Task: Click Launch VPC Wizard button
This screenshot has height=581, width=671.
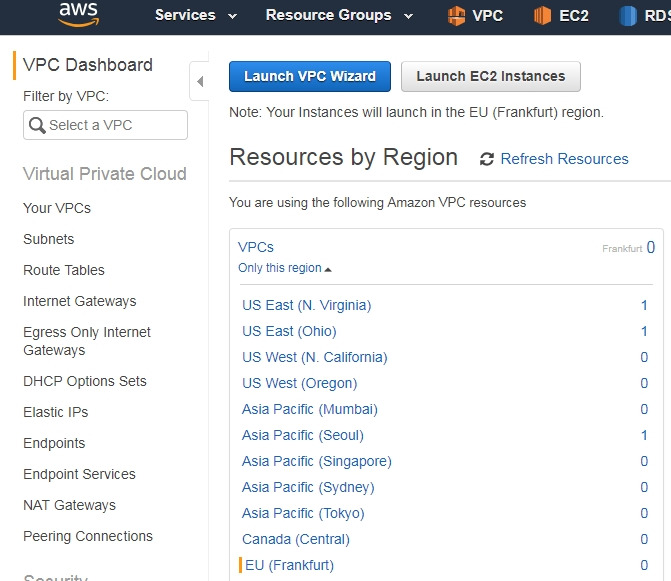Action: [x=310, y=76]
